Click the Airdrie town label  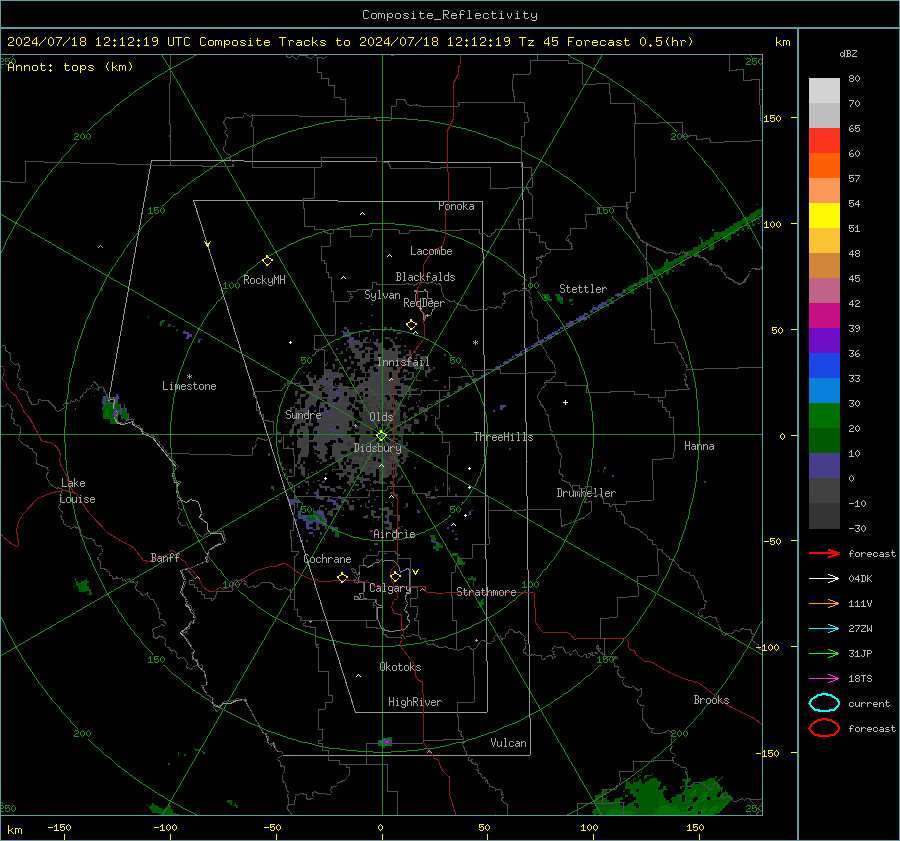pos(394,534)
